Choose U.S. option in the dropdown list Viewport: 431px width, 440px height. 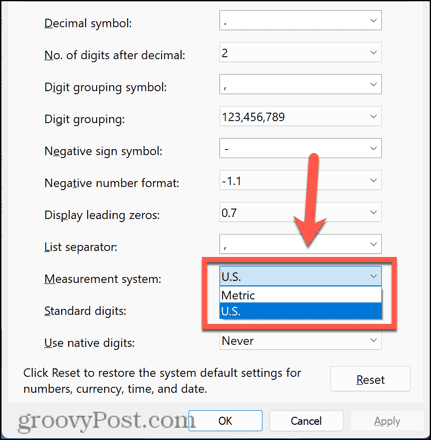(x=300, y=311)
